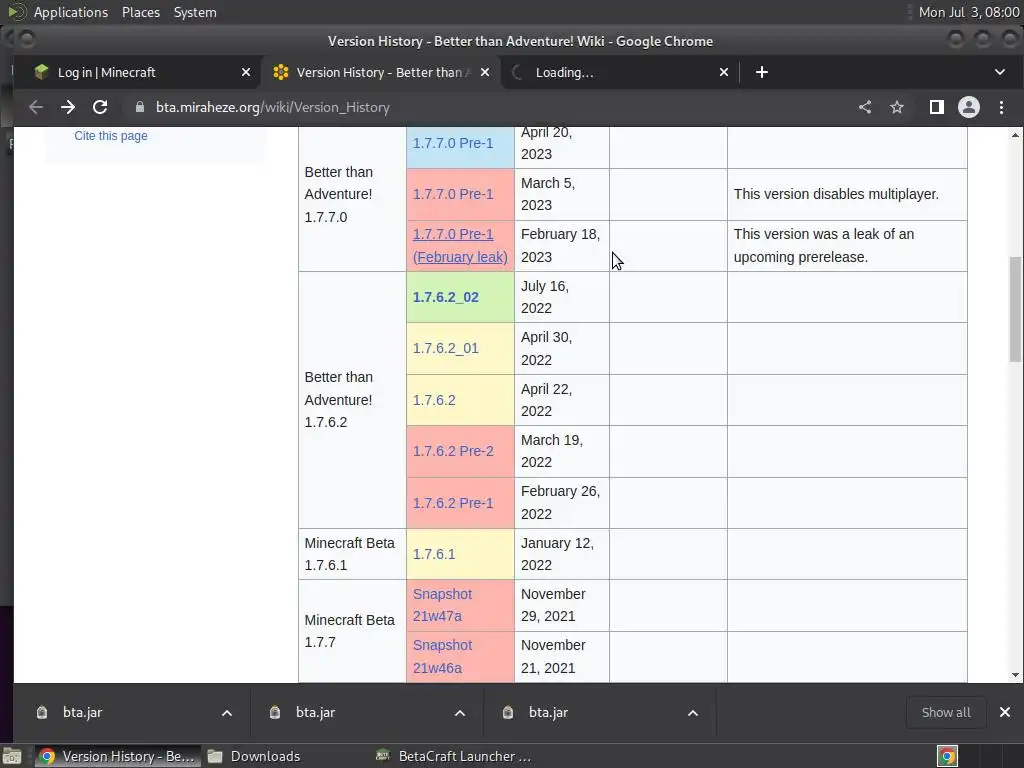Open the 1.7.6.2 version link
Screen dimensions: 1024x768
click(434, 400)
